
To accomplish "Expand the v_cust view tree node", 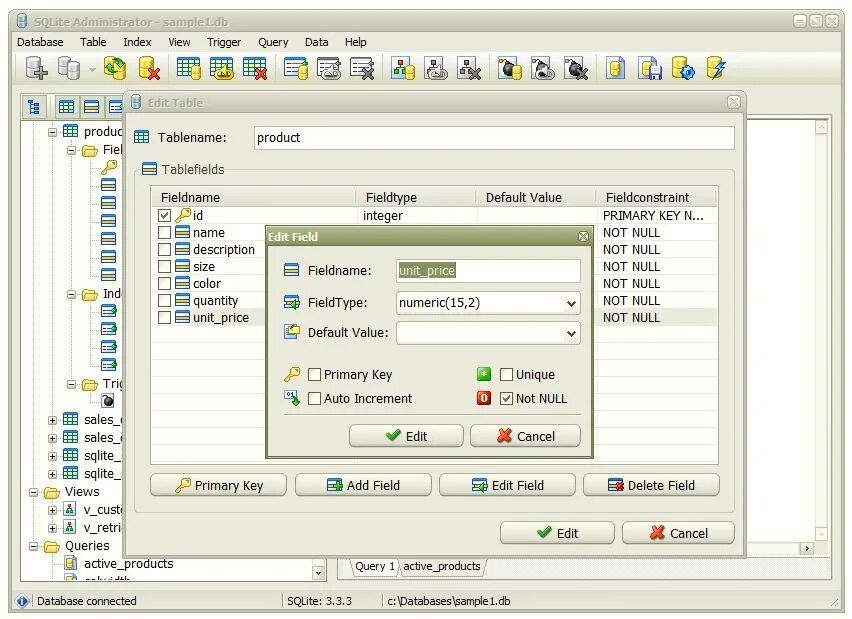I will point(52,510).
